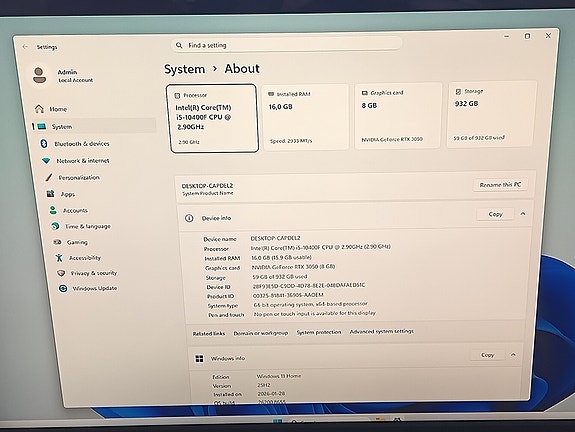575x432 pixels.
Task: Click the System monitor icon
Action: coord(41,127)
